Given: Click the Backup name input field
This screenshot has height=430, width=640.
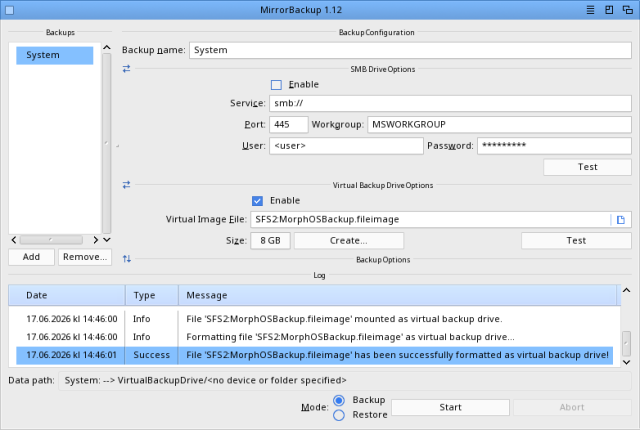Looking at the screenshot, I should [x=410, y=50].
